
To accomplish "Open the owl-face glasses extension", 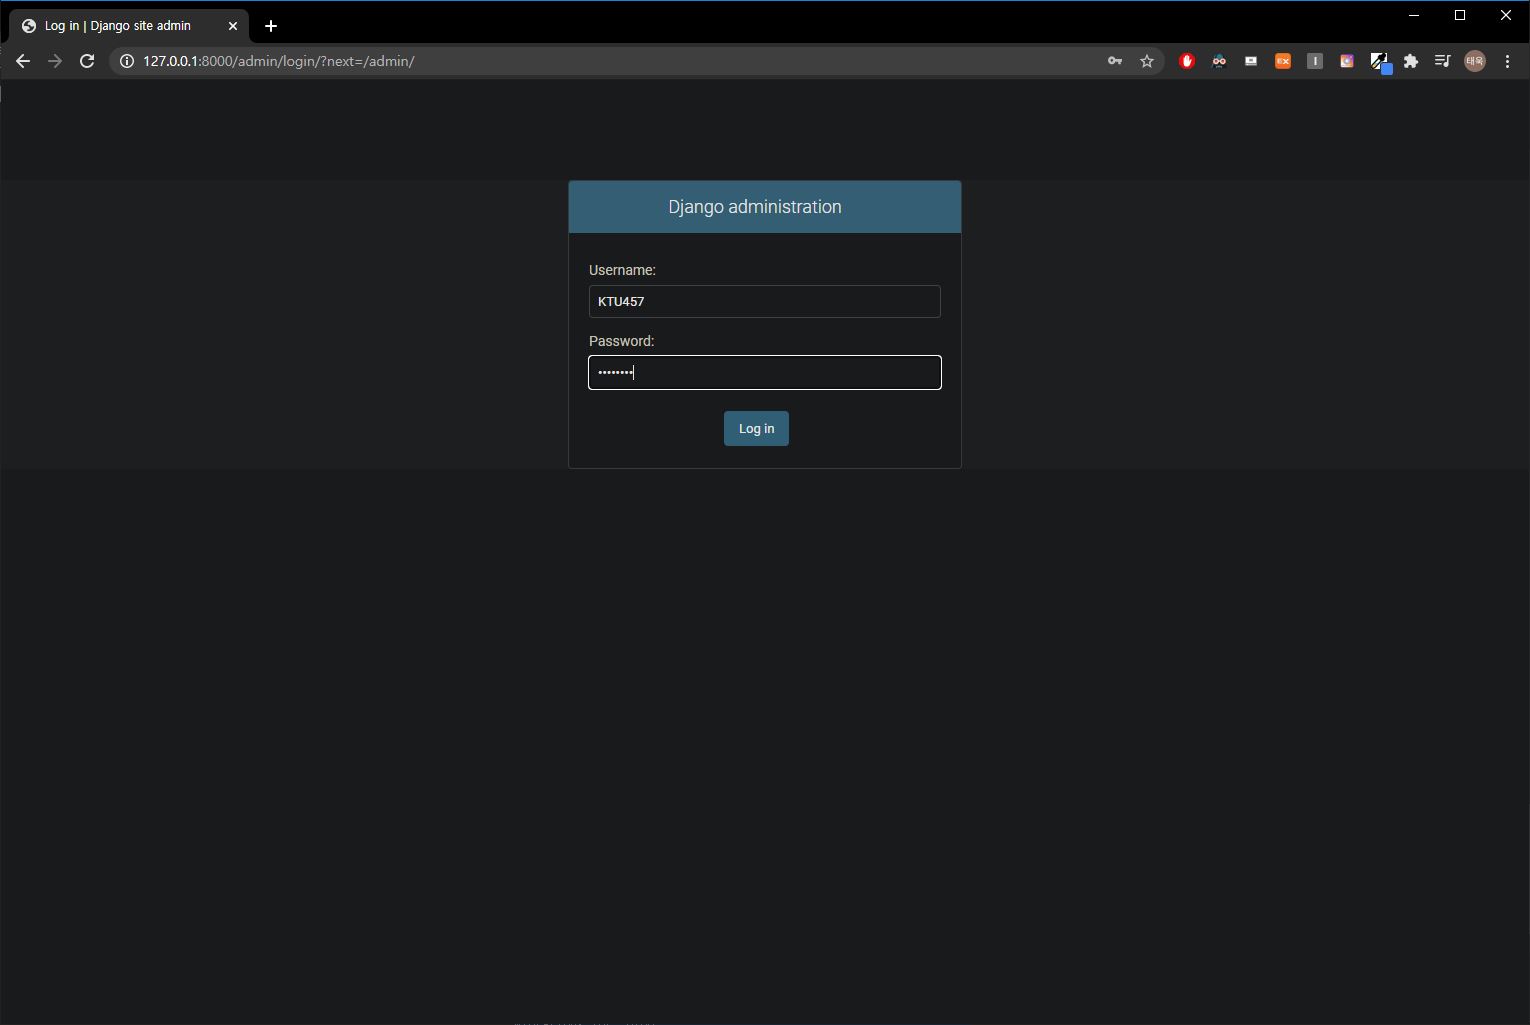I will coord(1219,61).
